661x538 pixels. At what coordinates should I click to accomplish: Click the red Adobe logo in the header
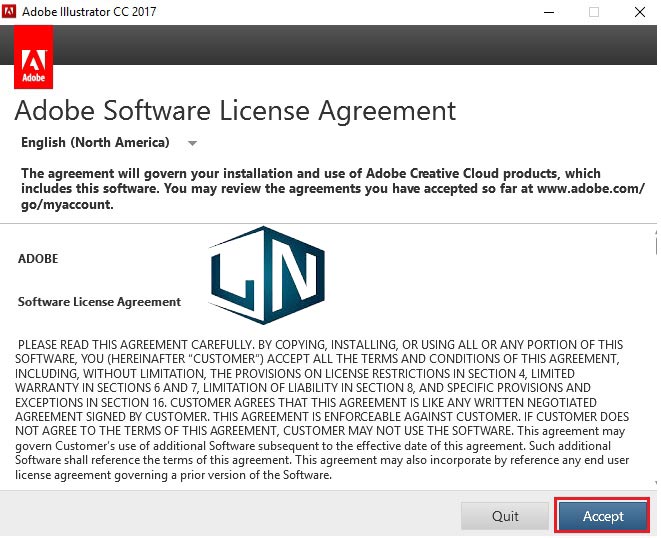click(x=34, y=59)
